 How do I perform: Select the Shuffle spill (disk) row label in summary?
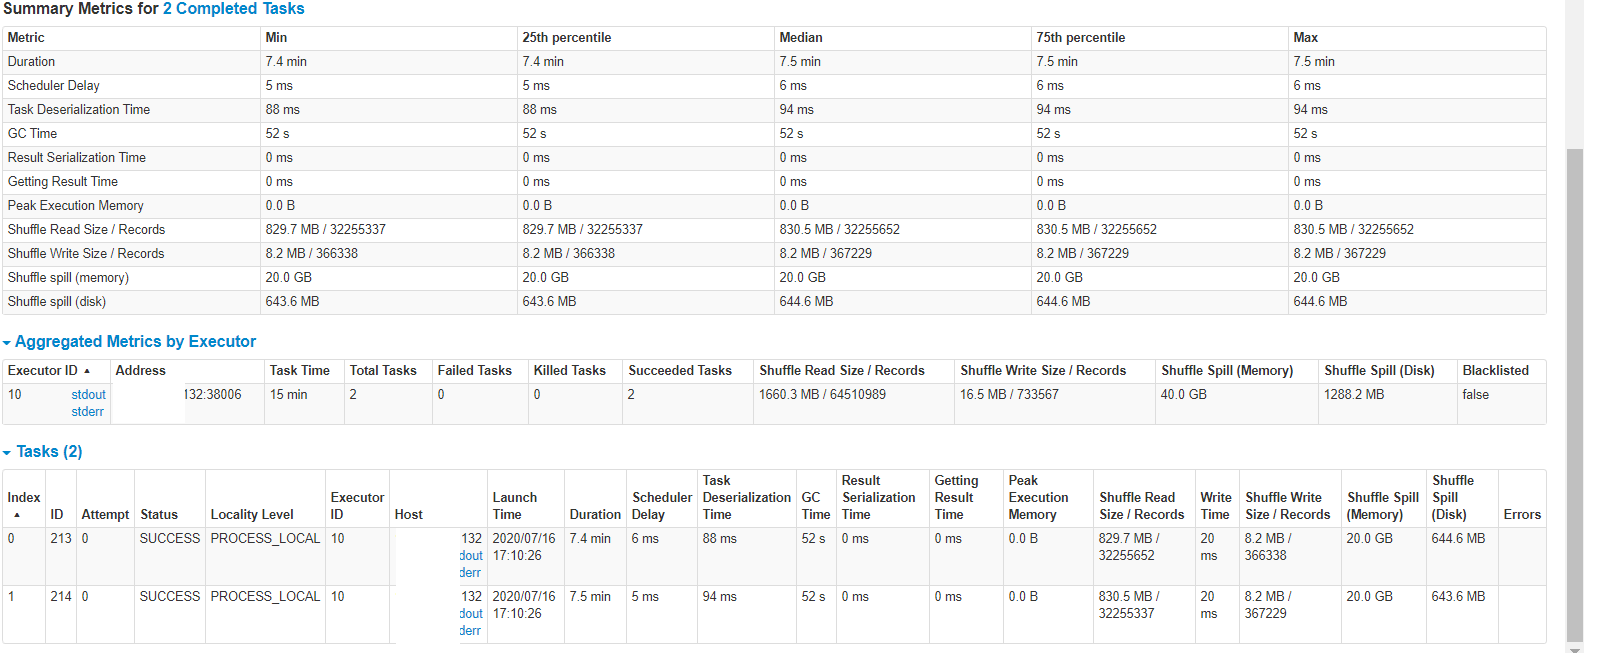click(x=57, y=302)
